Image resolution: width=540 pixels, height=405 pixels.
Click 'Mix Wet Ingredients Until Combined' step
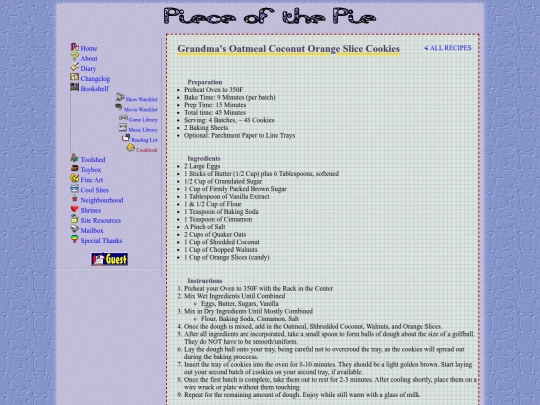coord(235,296)
